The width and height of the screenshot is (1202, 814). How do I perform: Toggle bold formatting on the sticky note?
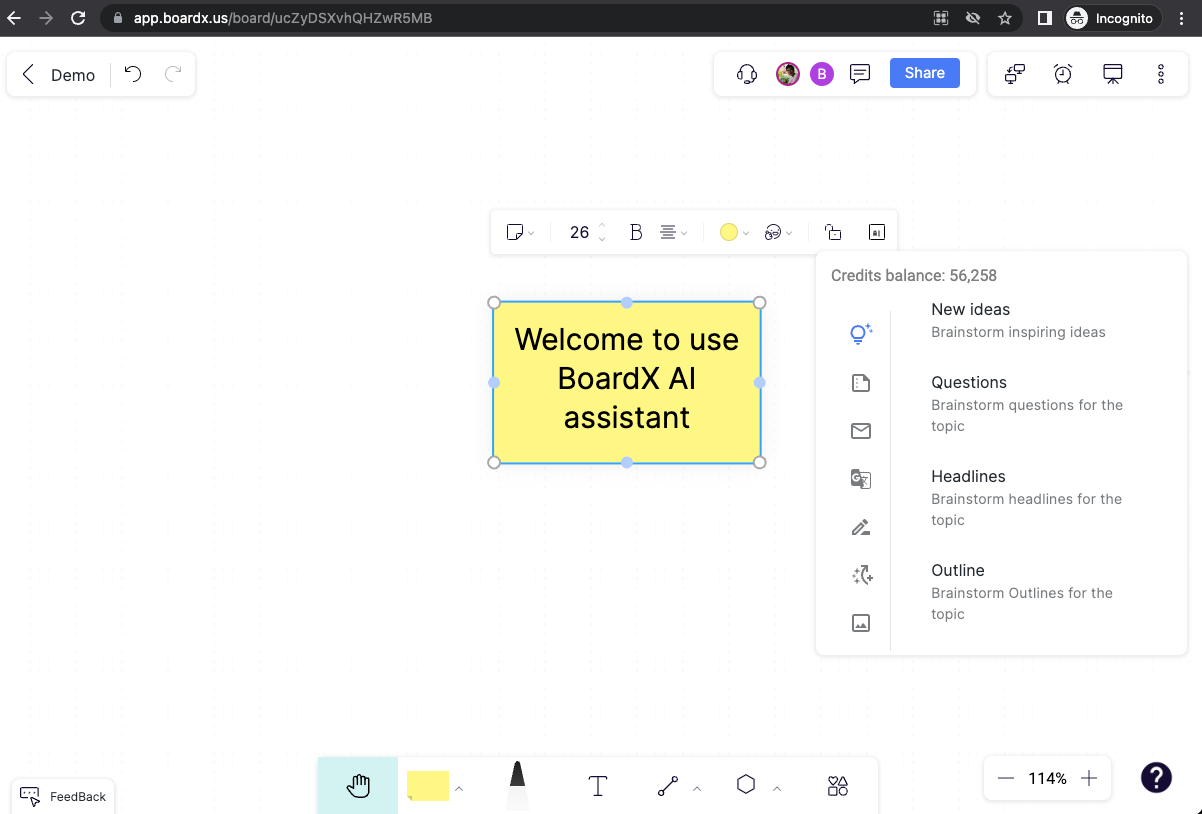(636, 232)
